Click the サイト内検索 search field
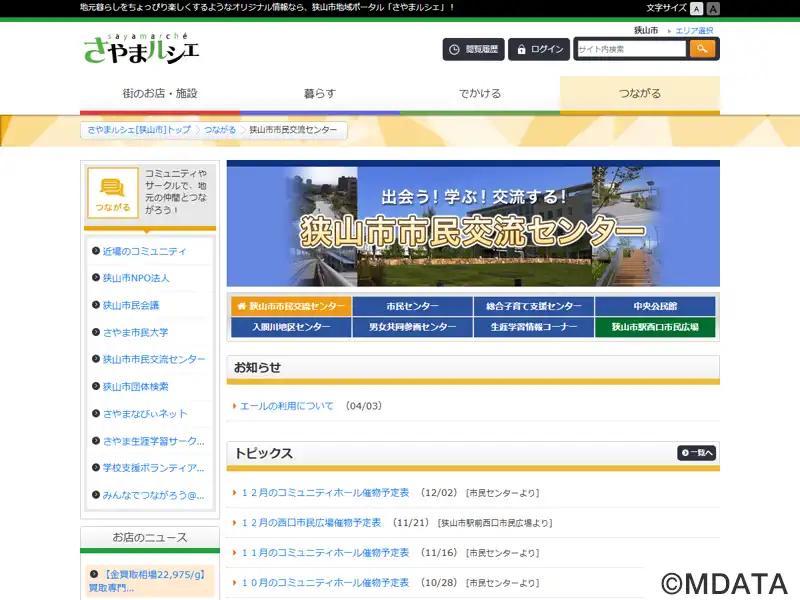Image resolution: width=800 pixels, height=600 pixels. tap(630, 49)
